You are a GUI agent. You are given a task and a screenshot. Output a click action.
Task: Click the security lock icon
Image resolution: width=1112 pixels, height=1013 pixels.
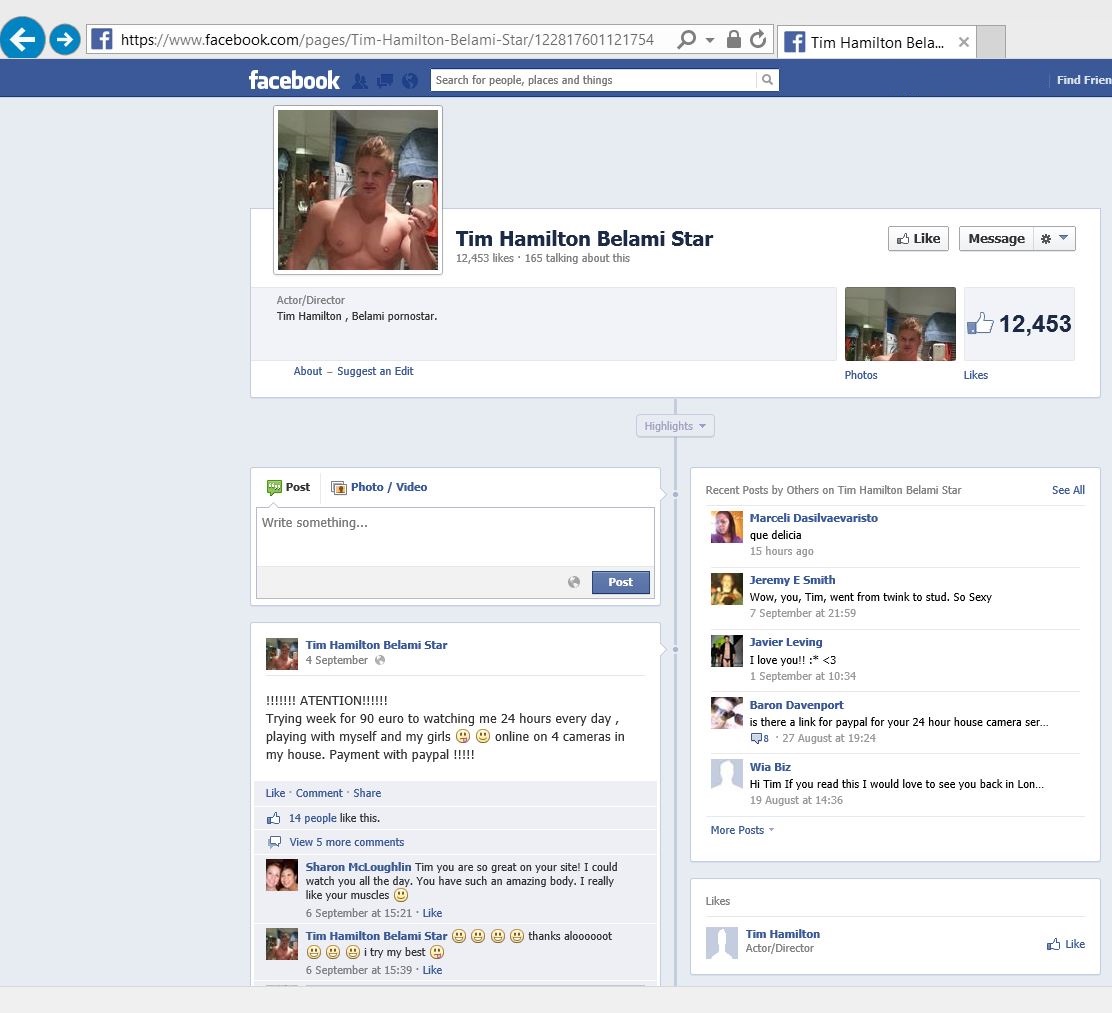click(733, 39)
